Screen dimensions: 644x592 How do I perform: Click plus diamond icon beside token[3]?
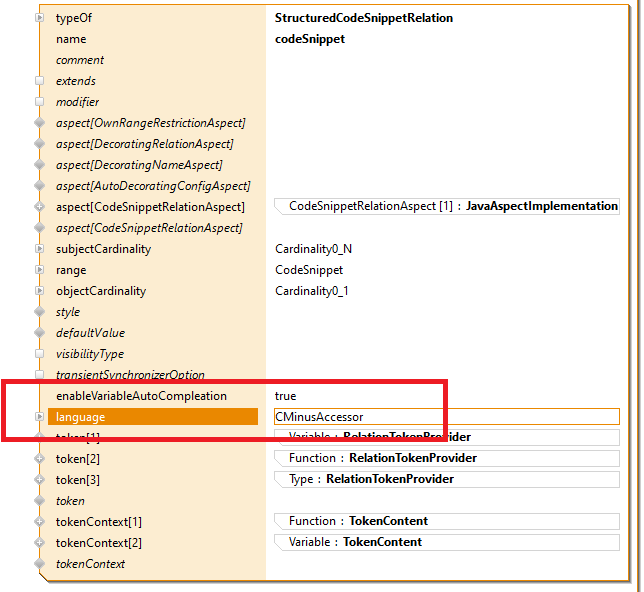pos(39,480)
